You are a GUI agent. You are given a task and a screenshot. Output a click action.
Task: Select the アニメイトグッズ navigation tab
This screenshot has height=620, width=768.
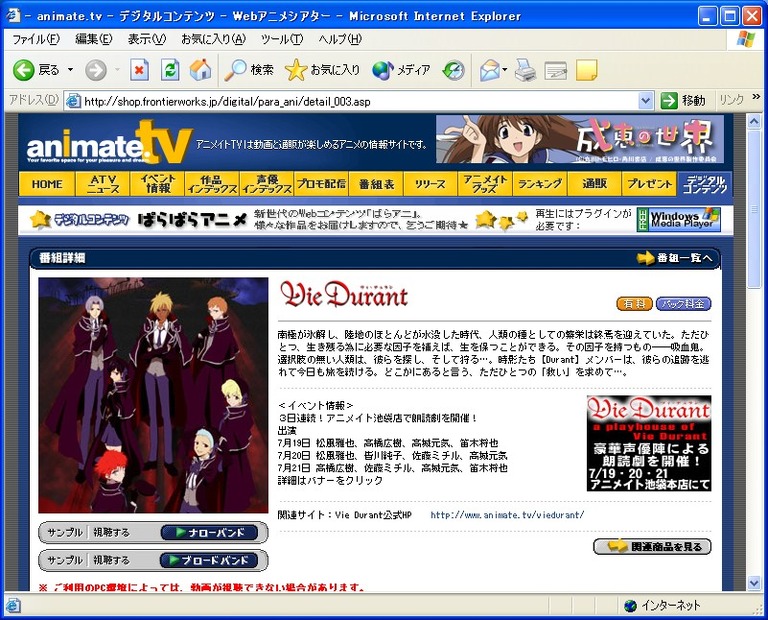[485, 184]
